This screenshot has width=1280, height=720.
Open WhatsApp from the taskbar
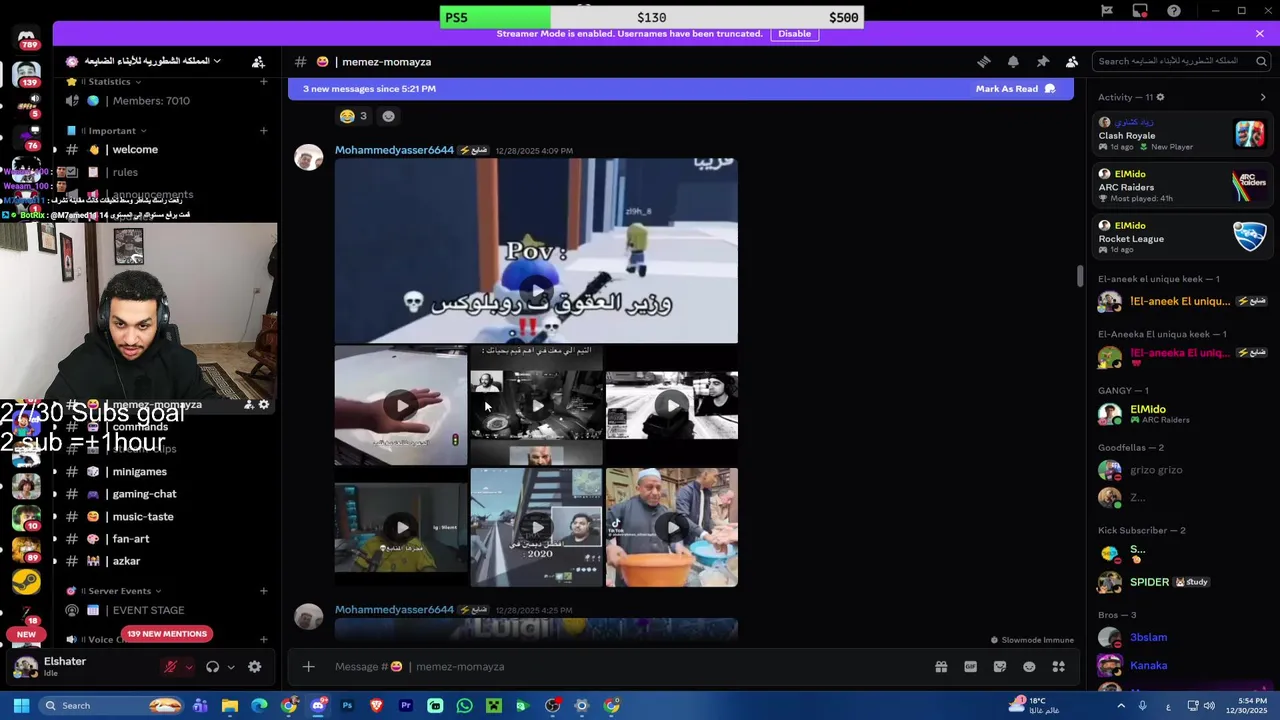464,706
